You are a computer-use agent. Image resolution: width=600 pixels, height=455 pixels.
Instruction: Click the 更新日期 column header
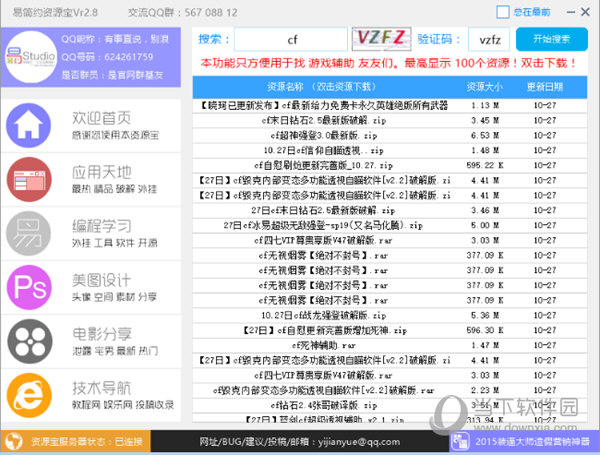pos(545,87)
